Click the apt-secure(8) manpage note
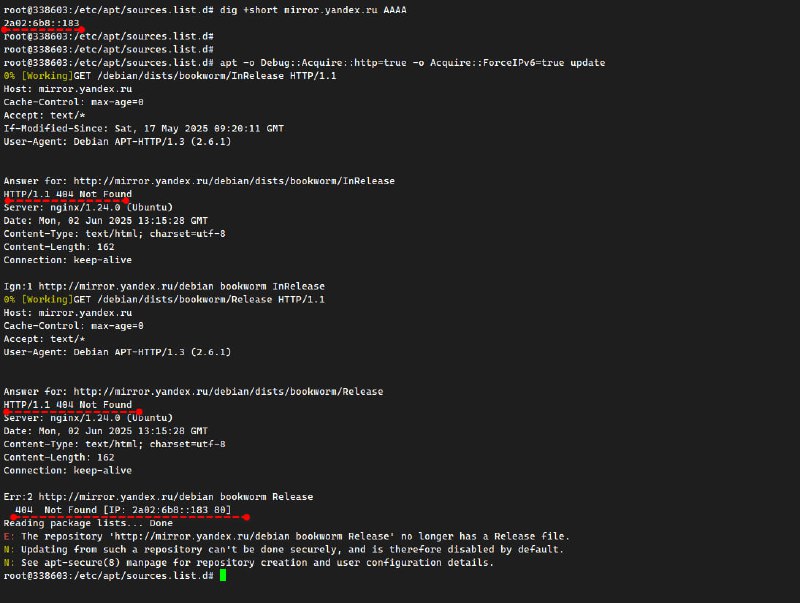Screen dimensions: 800x603 click(x=257, y=562)
